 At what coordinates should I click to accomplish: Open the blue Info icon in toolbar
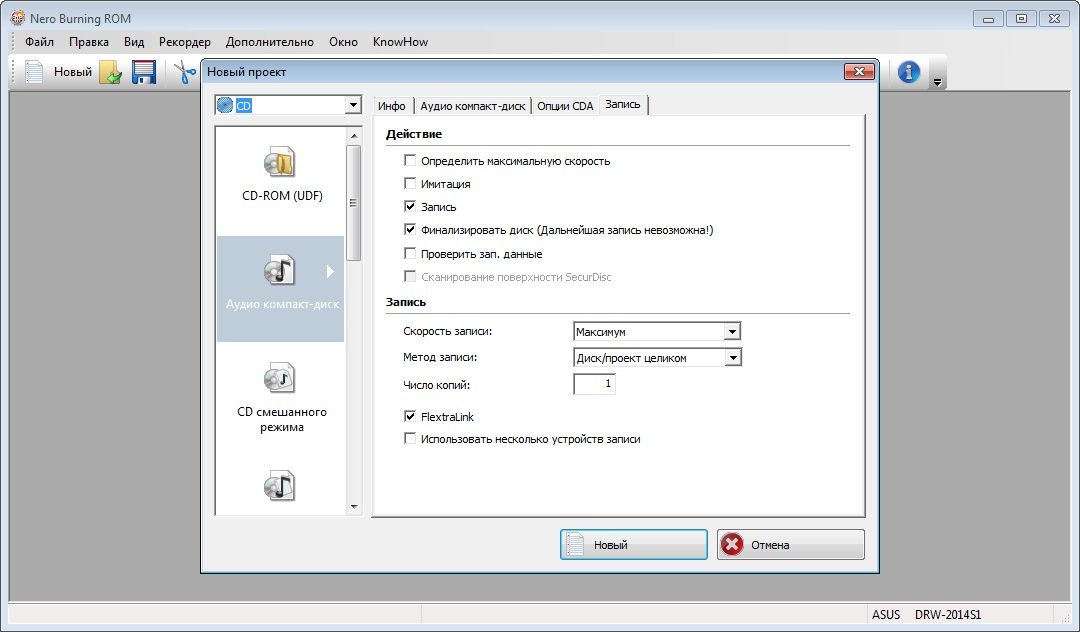coord(908,72)
